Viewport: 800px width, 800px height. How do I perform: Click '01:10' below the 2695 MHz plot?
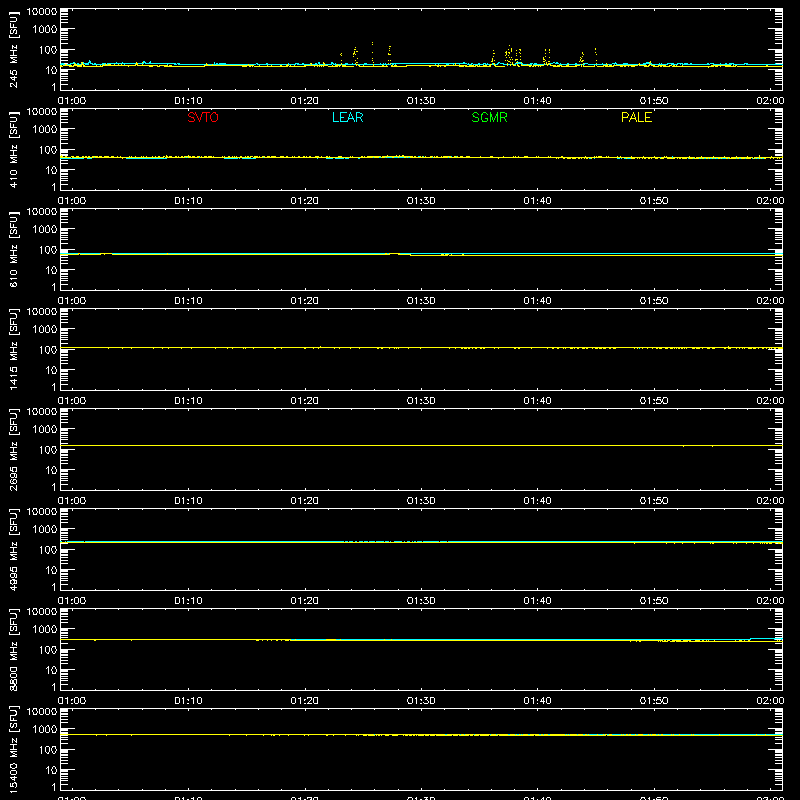(188, 501)
